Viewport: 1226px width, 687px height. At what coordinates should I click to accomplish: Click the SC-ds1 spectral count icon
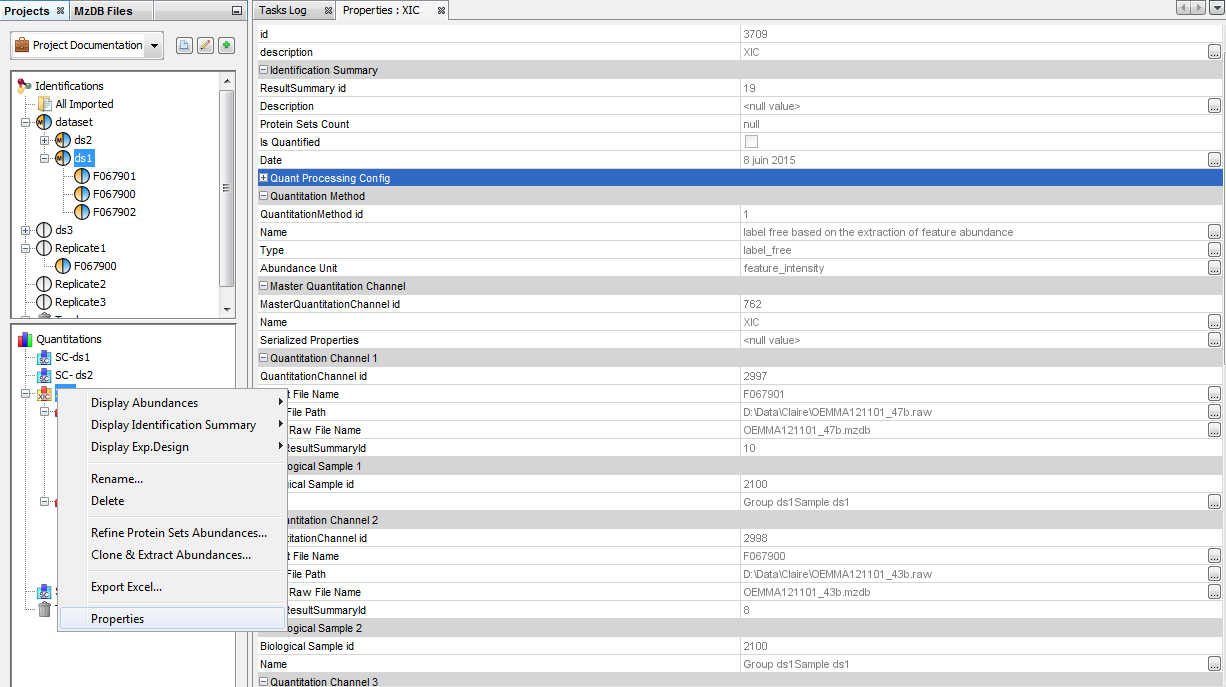[44, 357]
